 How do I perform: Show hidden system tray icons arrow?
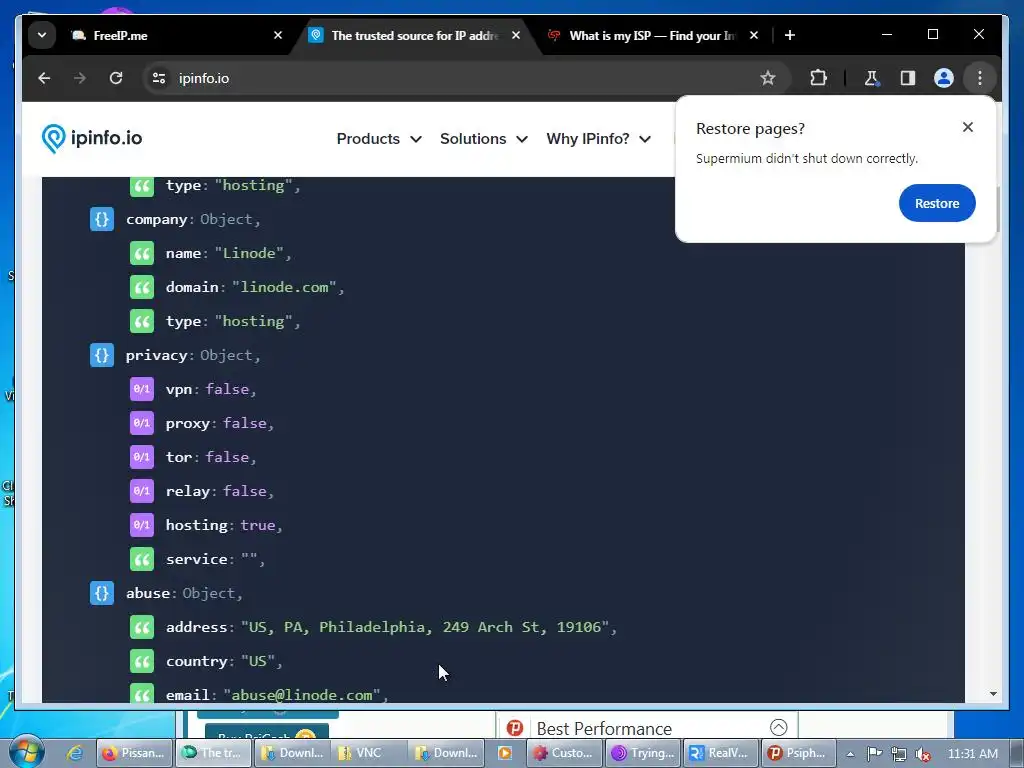pyautogui.click(x=850, y=754)
